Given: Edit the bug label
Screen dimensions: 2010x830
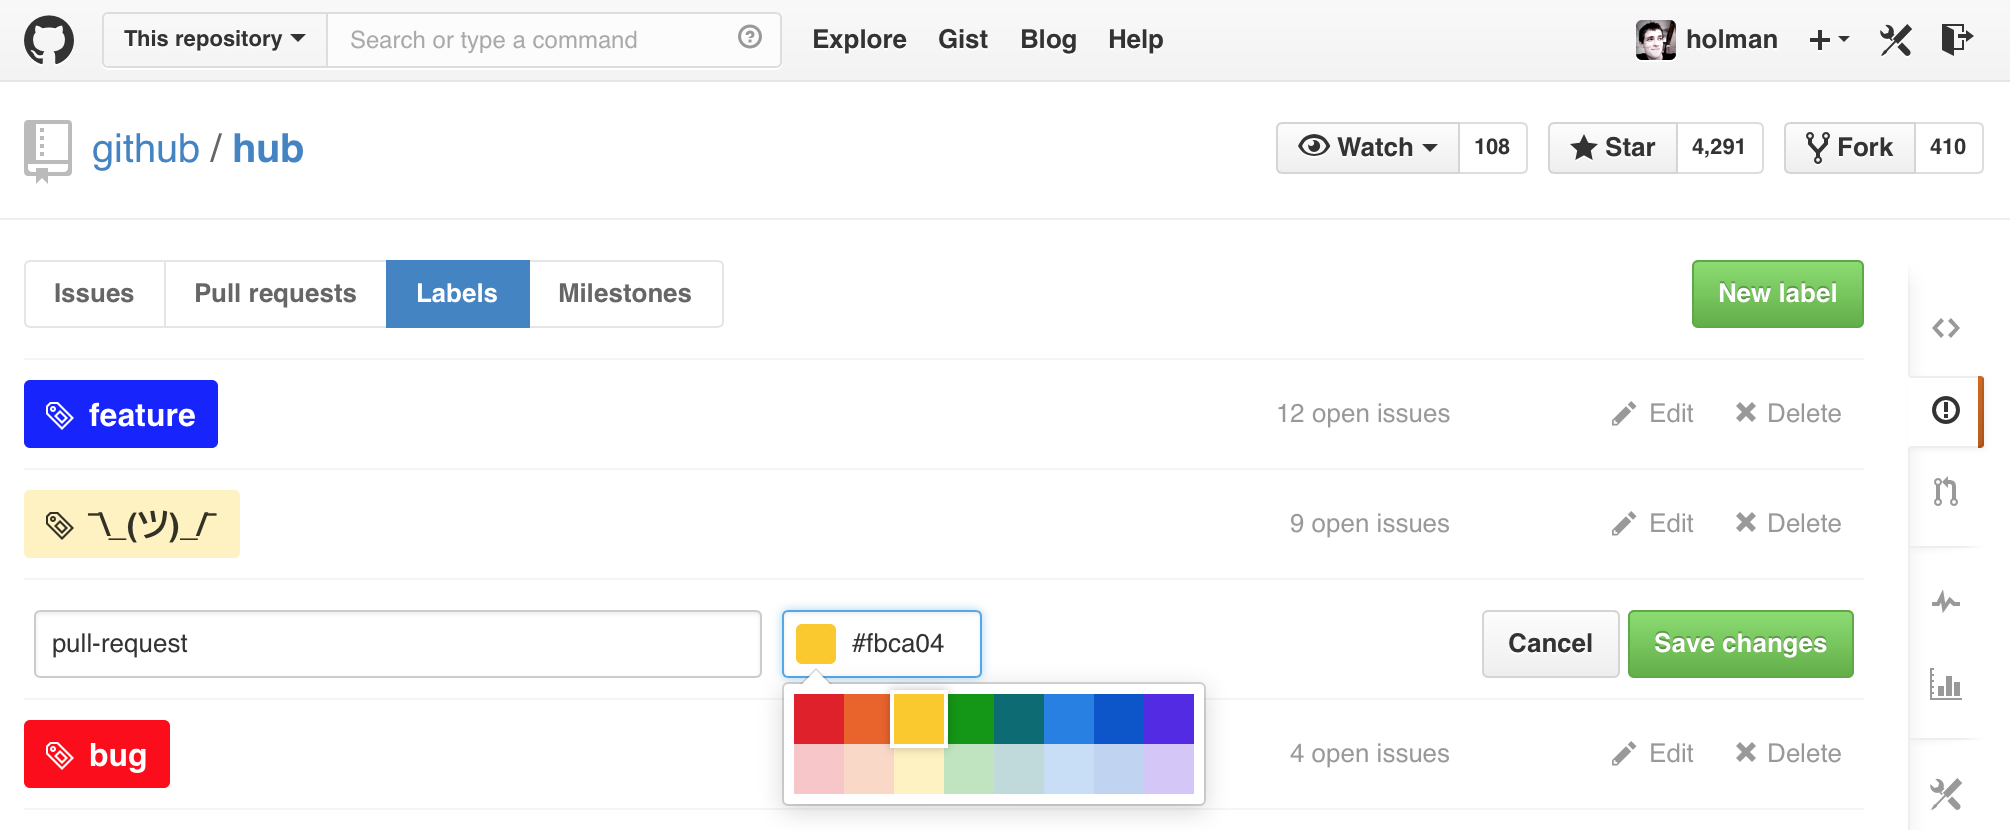Looking at the screenshot, I should 1652,754.
